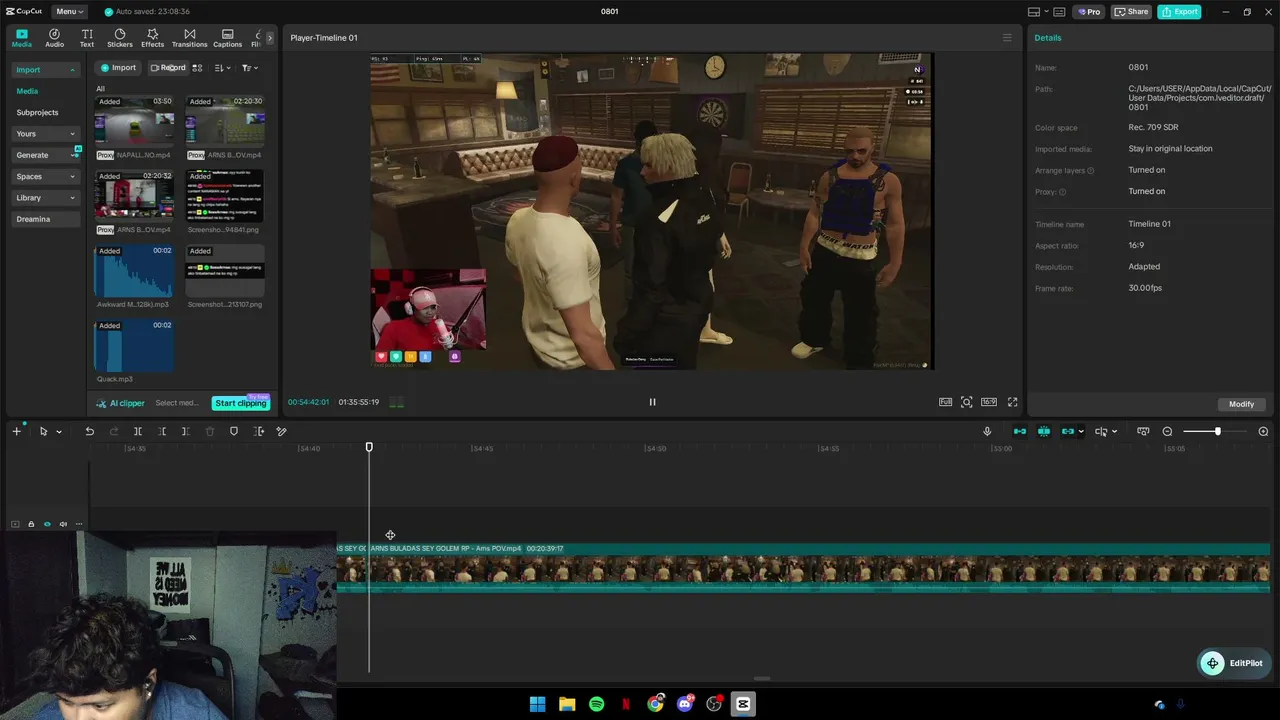Adjust the timeline zoom slider handle
This screenshot has height=720, width=1280.
click(1217, 431)
